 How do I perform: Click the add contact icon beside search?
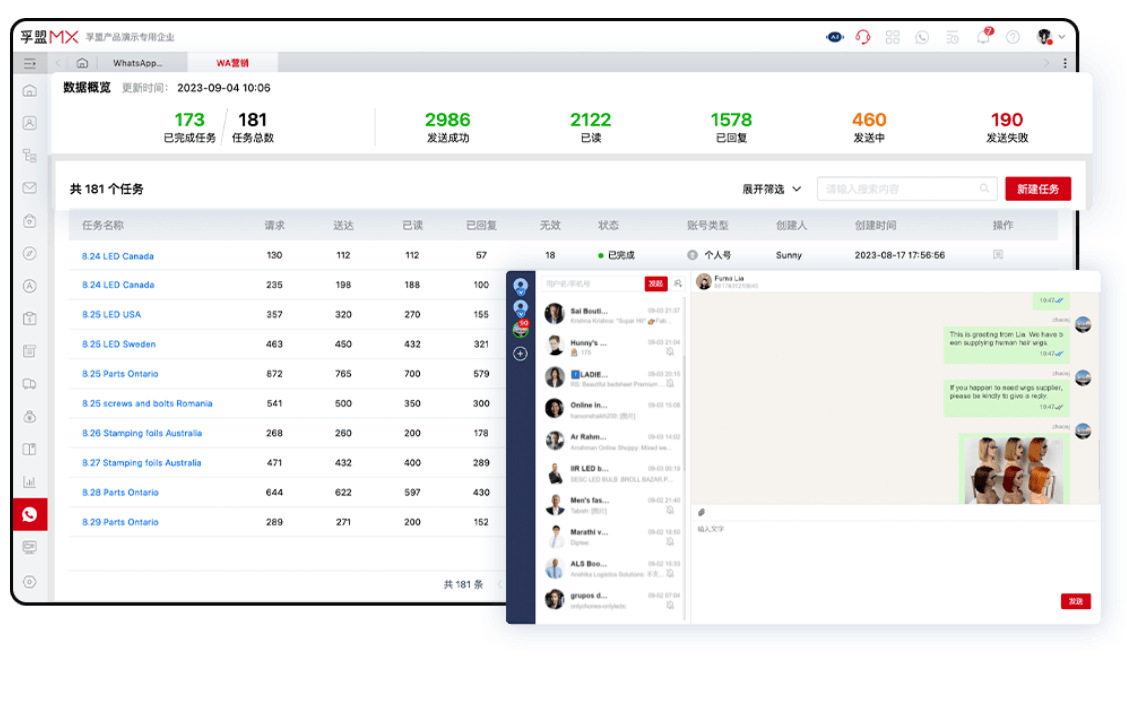(x=678, y=284)
